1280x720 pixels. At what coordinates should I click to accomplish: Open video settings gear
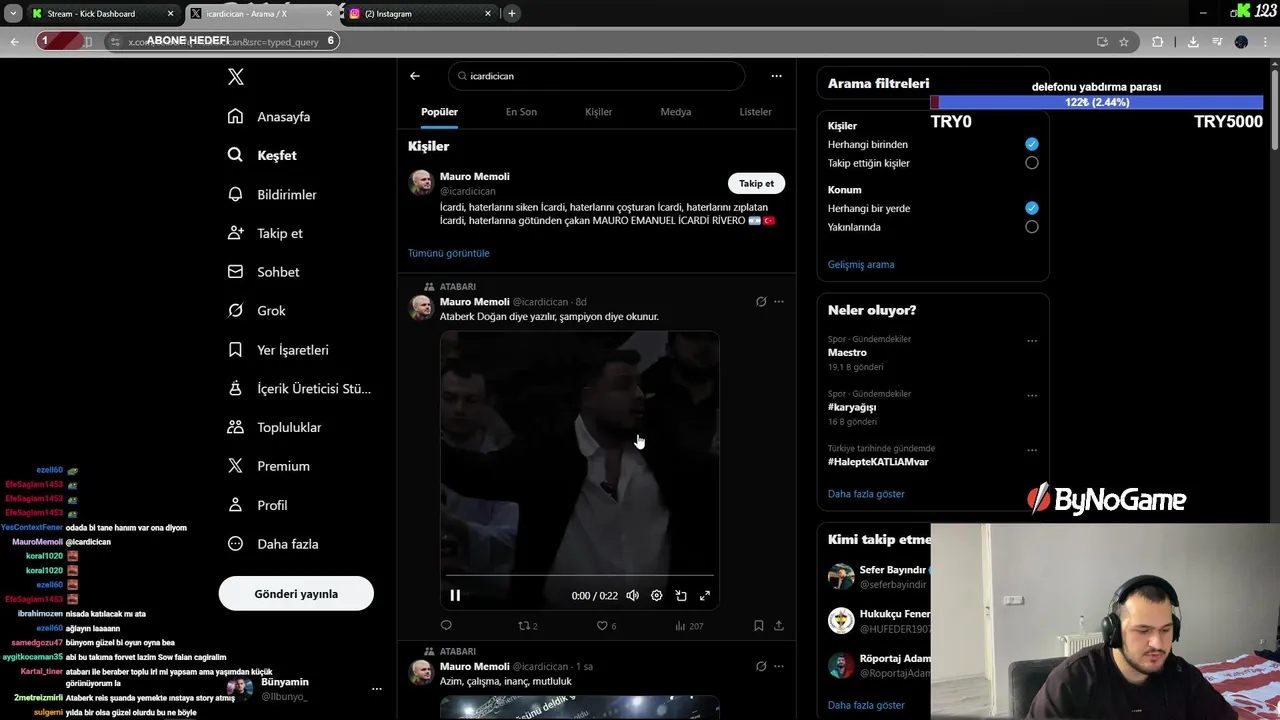pyautogui.click(x=657, y=595)
